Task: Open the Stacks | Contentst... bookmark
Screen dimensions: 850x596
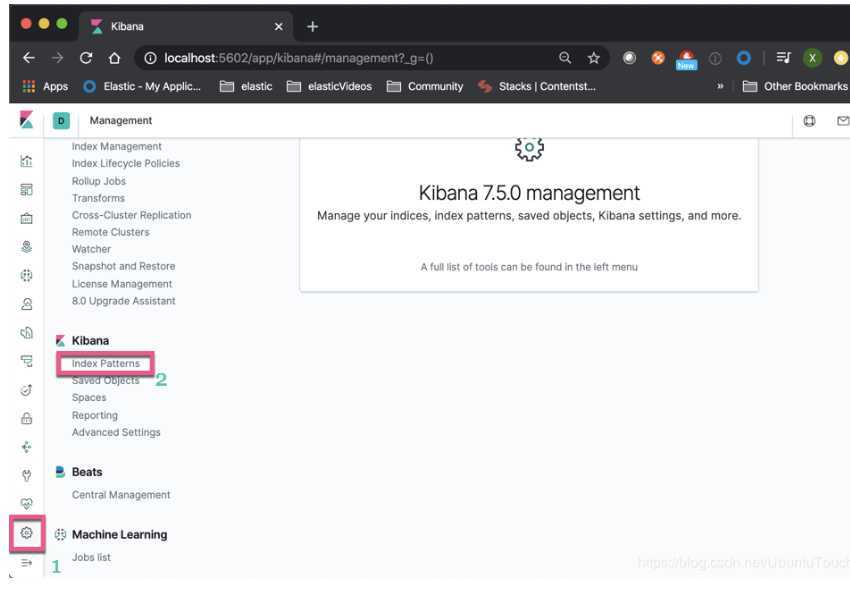Action: pos(537,86)
